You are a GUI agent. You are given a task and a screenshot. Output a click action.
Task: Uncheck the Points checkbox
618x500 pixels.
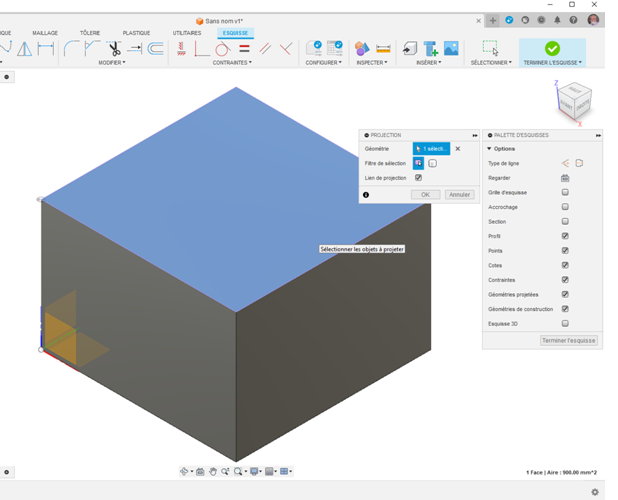click(x=565, y=251)
